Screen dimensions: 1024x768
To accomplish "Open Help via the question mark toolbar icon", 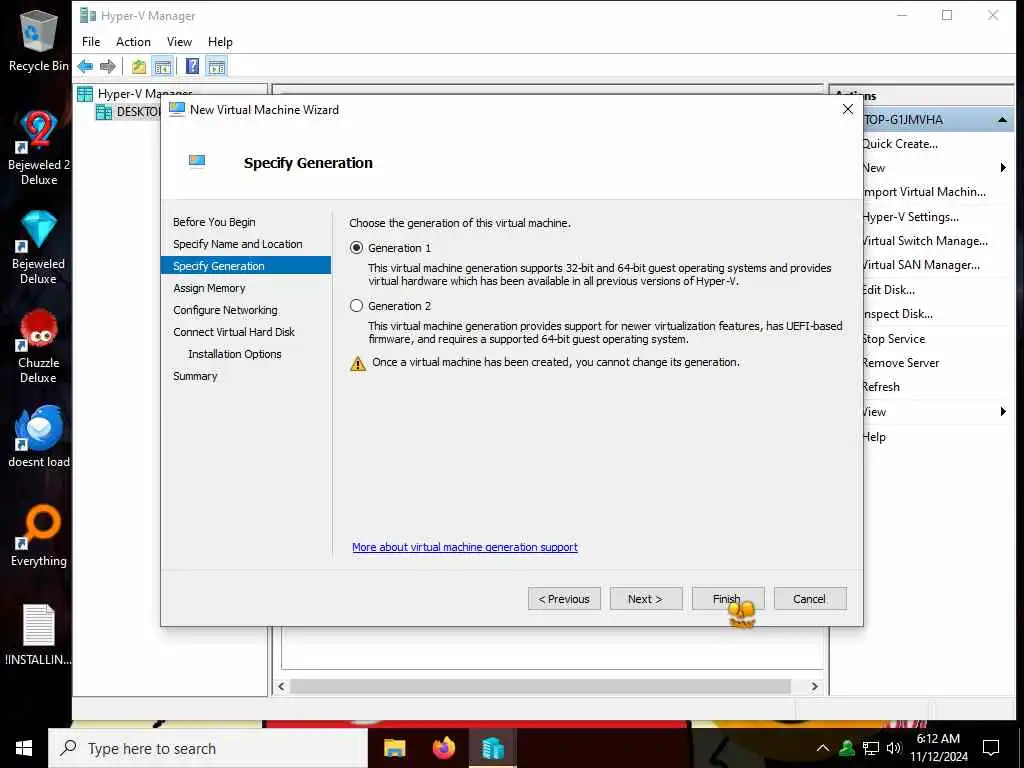I will tap(193, 66).
